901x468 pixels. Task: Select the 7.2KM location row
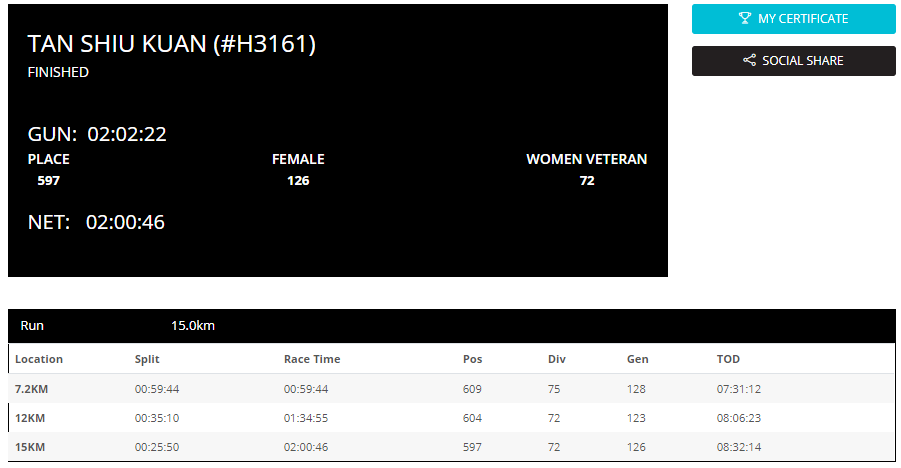(452, 389)
